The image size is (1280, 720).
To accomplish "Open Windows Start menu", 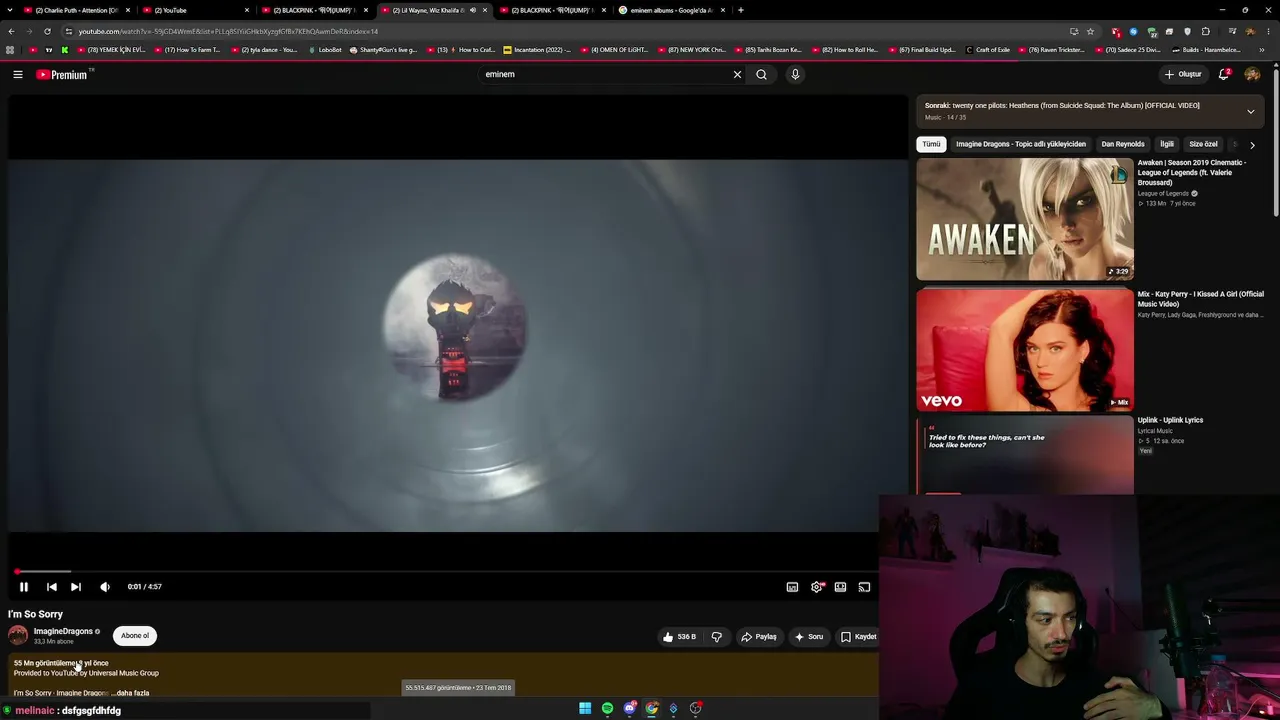I will point(585,708).
